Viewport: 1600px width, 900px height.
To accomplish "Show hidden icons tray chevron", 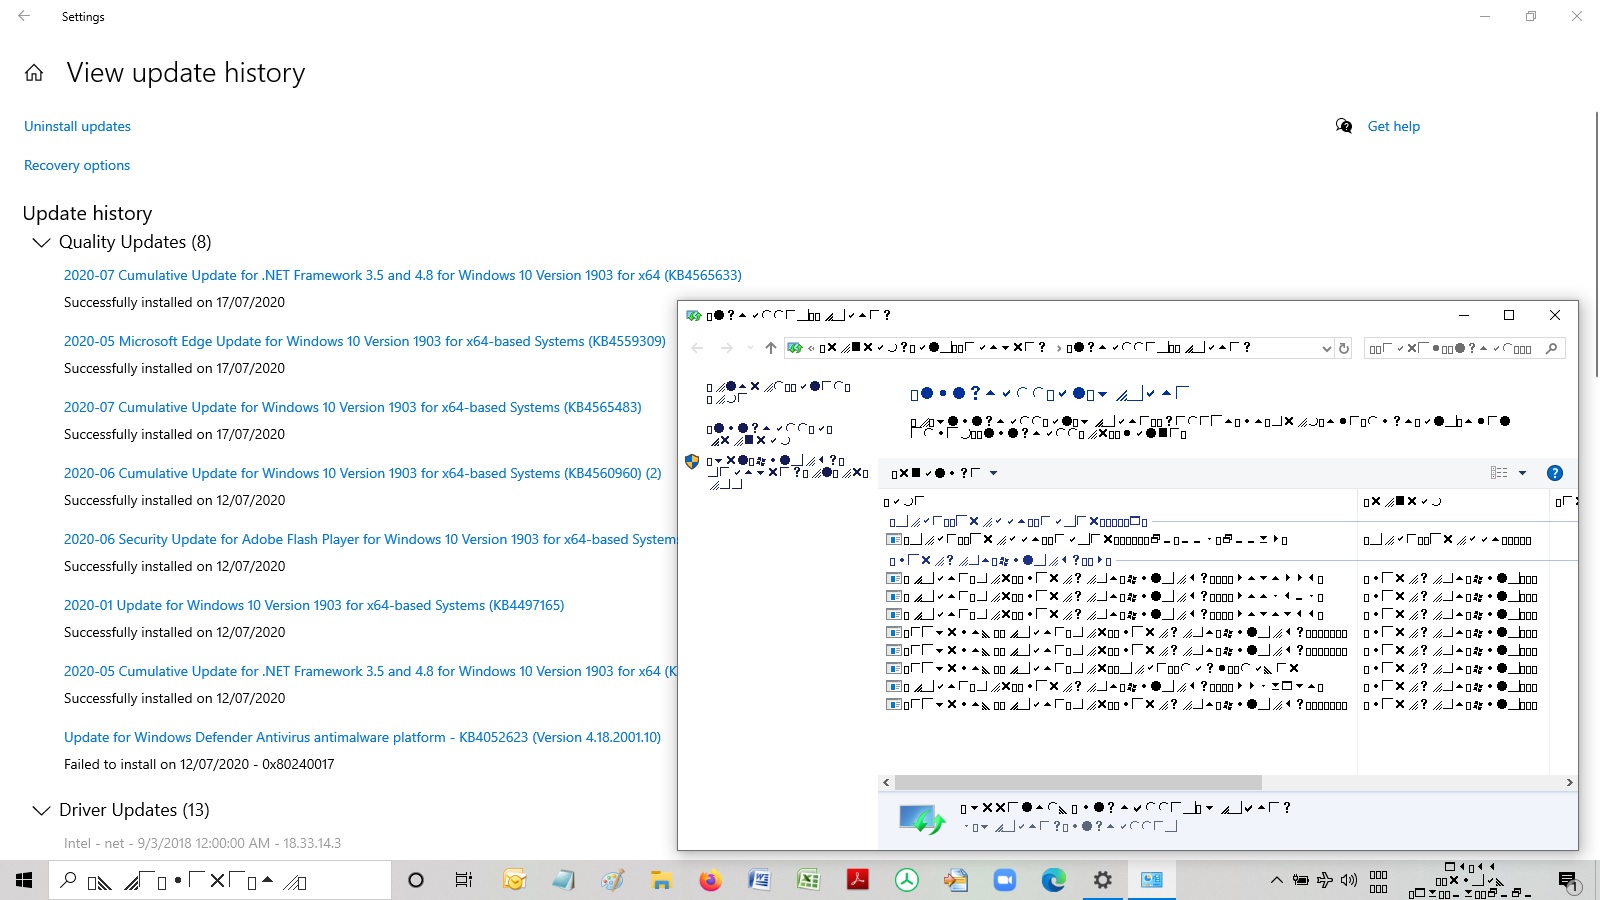I will (1276, 880).
